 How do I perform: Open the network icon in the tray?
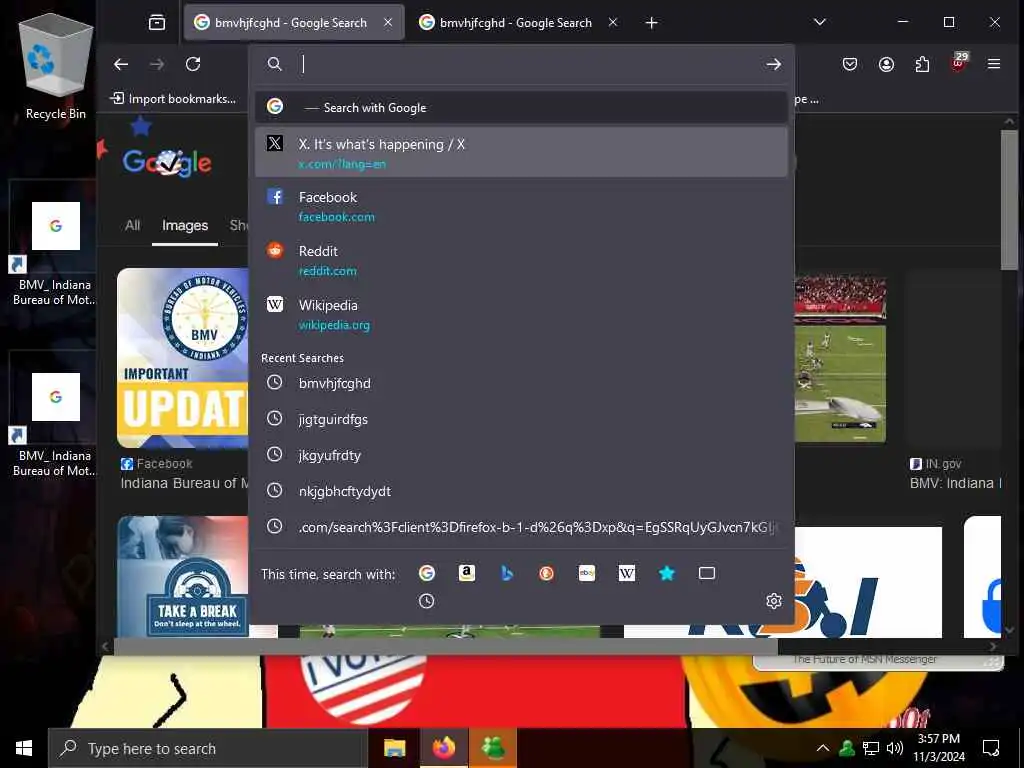coord(871,748)
